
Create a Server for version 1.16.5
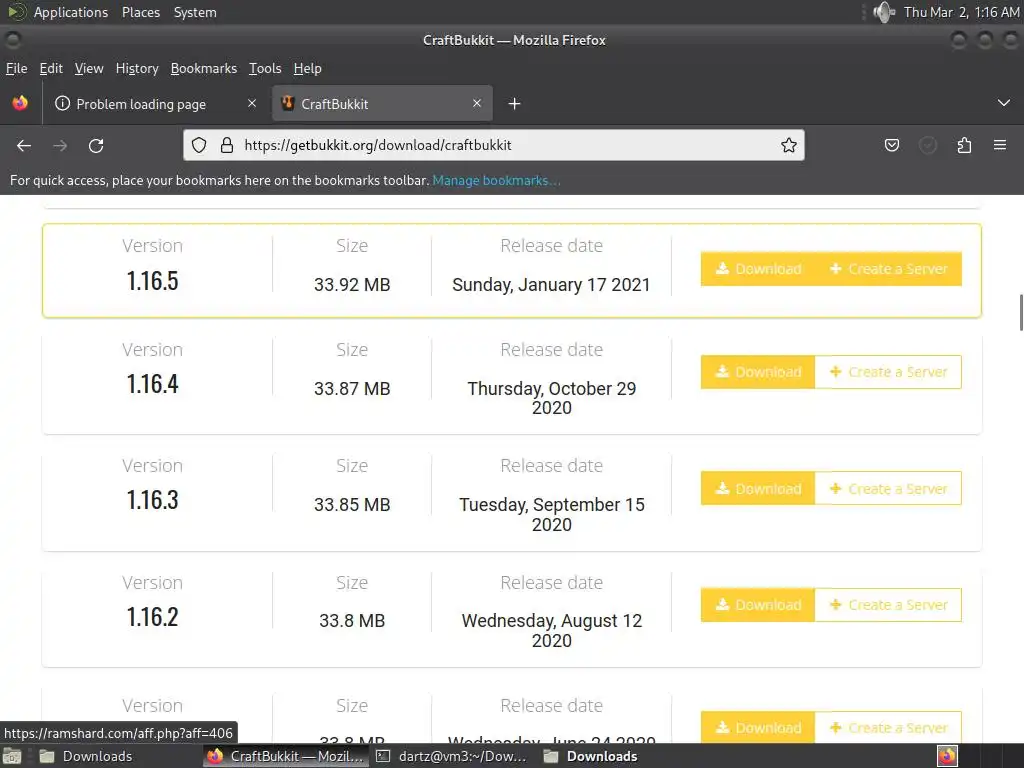coord(888,269)
